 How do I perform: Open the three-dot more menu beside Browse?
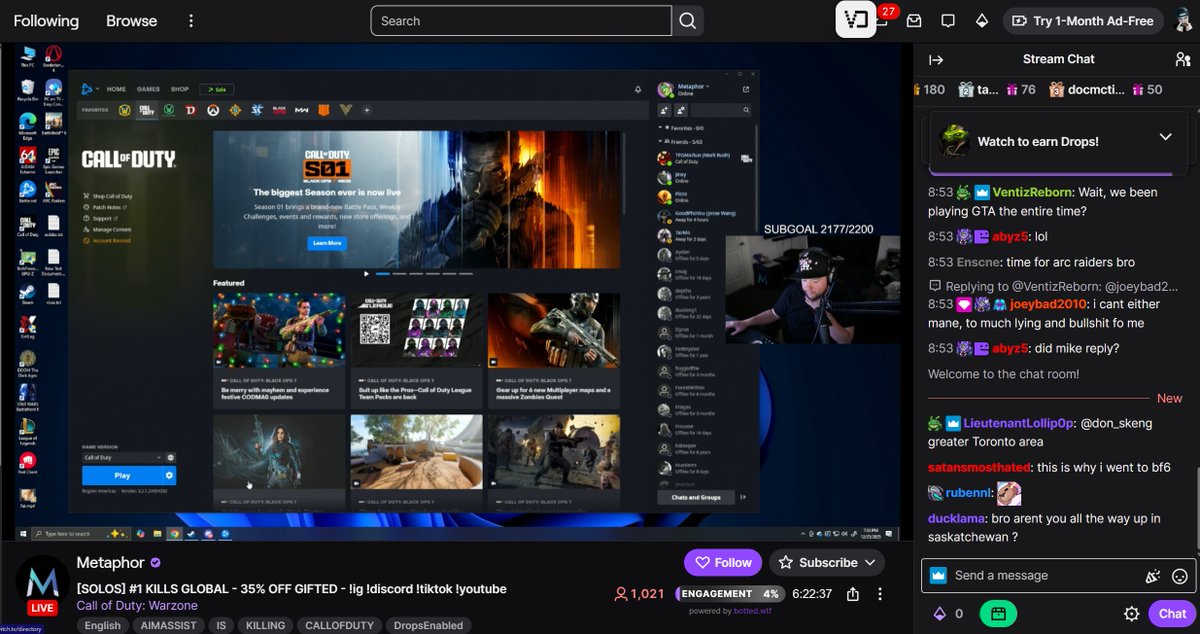191,20
